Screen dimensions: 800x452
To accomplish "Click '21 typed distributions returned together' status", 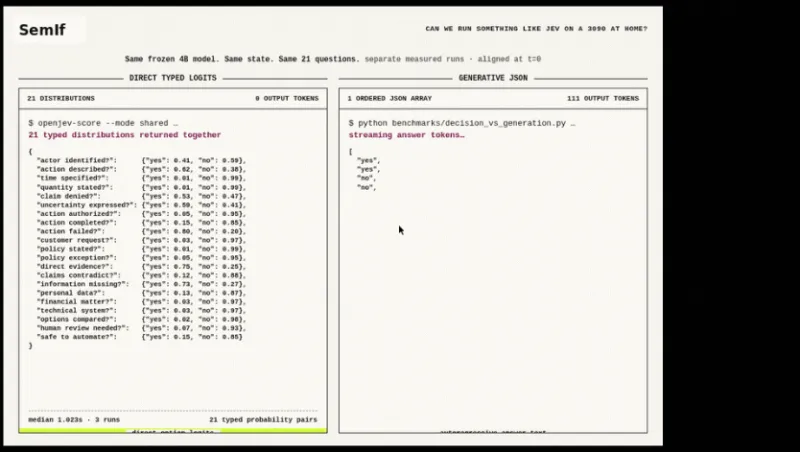I will click(124, 135).
